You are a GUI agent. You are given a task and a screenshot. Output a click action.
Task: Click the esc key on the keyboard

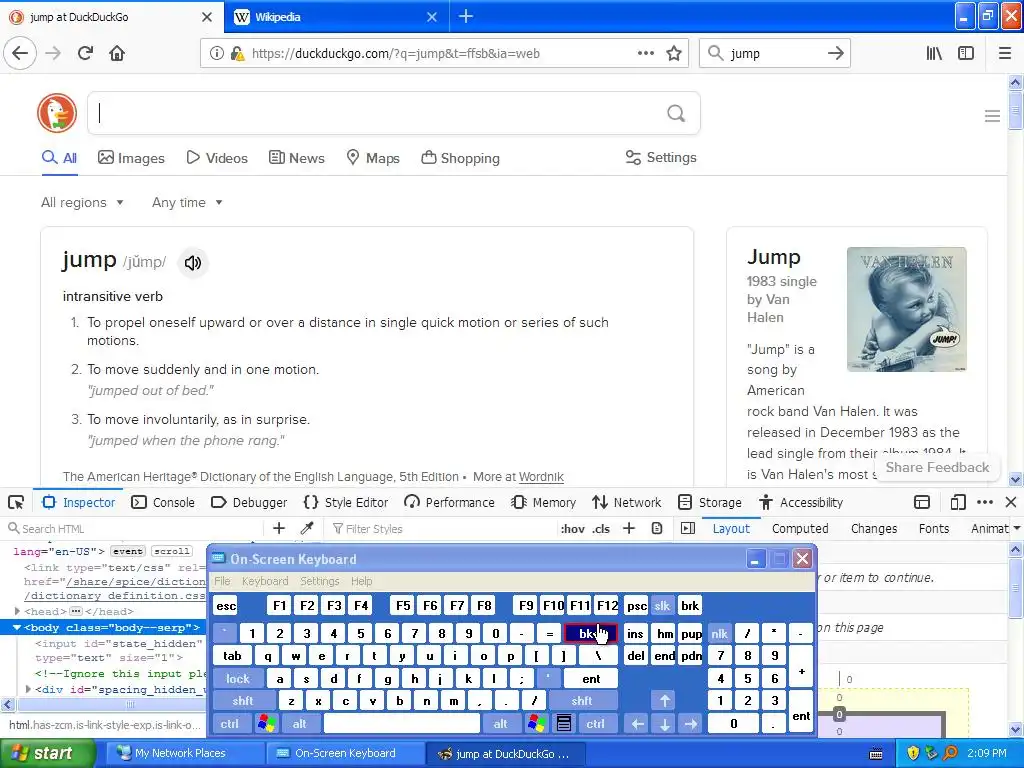226,606
